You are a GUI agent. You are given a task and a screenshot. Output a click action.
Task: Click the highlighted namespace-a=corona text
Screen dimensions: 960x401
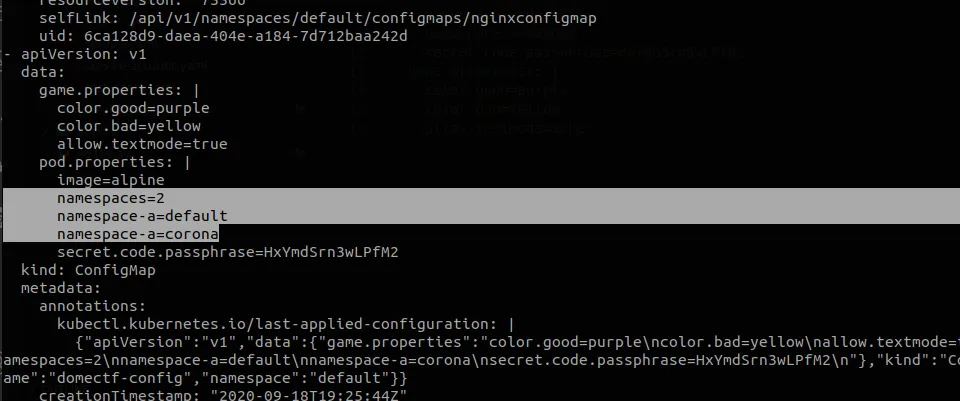[138, 234]
